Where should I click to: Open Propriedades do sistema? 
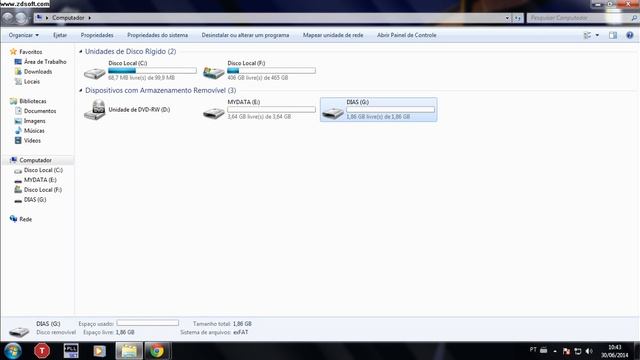tap(158, 35)
